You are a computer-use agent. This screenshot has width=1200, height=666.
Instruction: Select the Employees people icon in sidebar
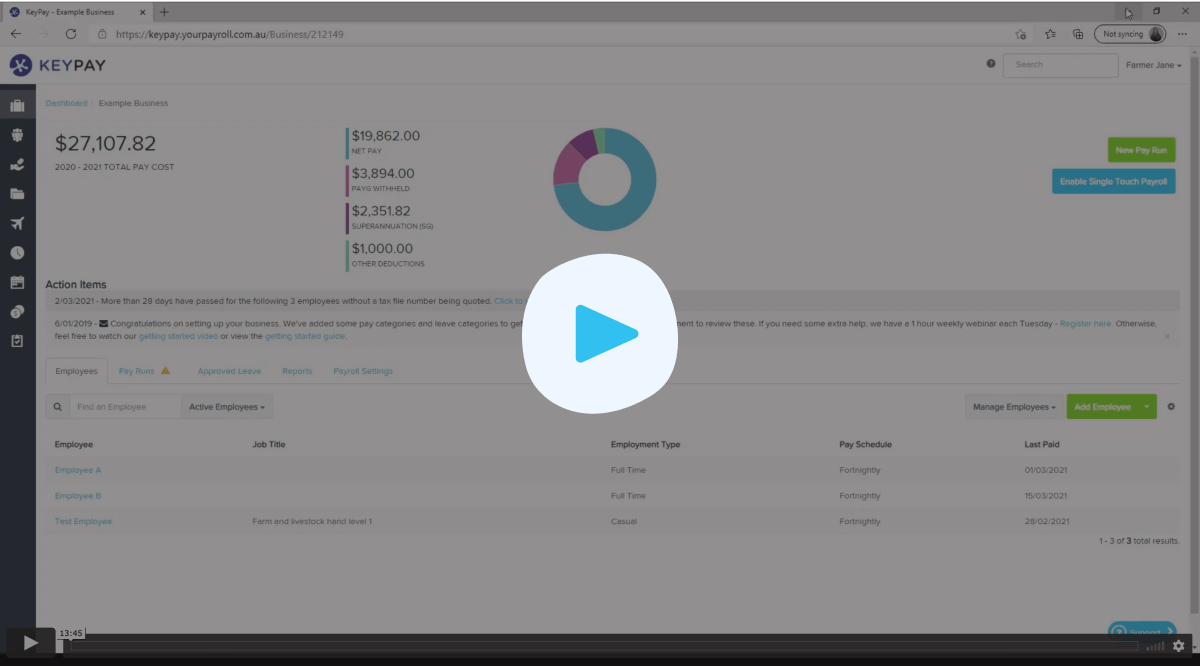18,134
